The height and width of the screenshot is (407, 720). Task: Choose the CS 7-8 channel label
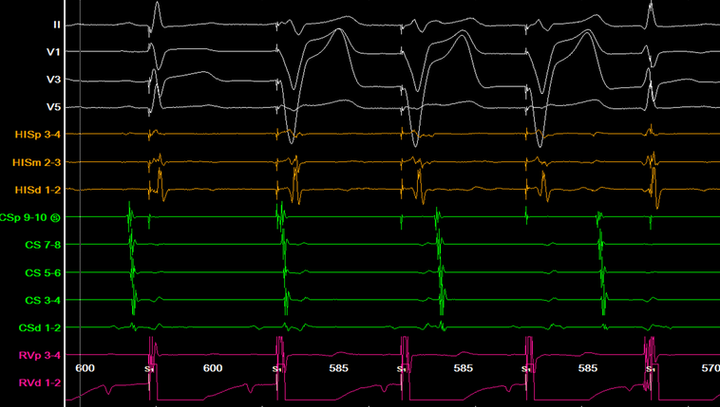tap(43, 245)
